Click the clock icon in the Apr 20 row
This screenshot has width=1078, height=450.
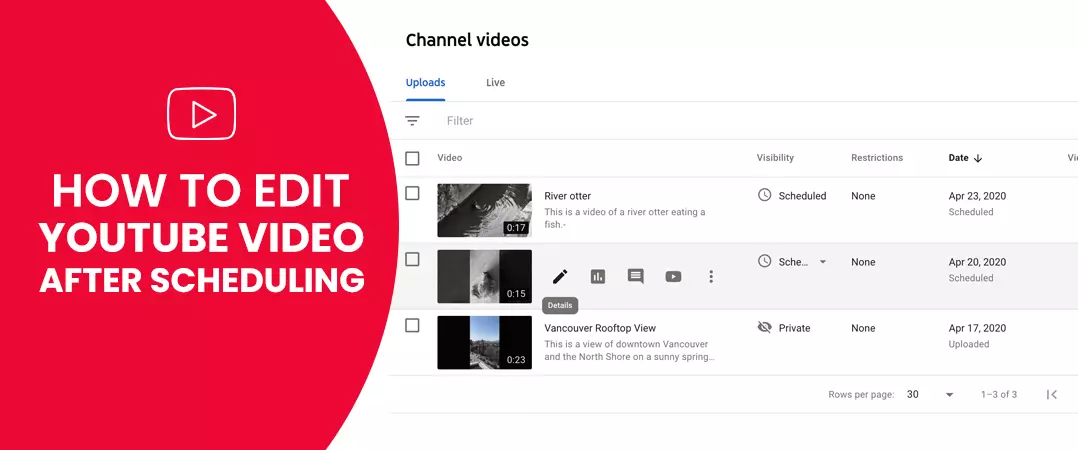click(764, 261)
